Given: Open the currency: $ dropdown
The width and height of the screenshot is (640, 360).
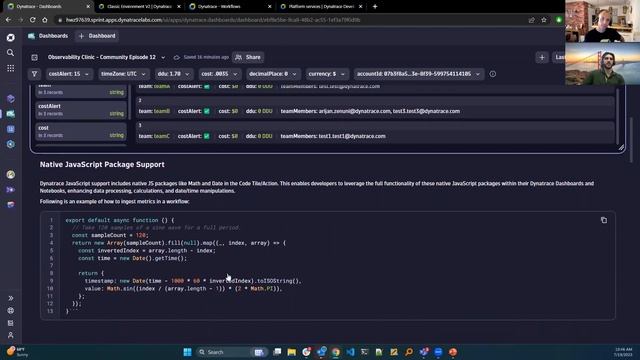Looking at the screenshot, I should pyautogui.click(x=327, y=74).
